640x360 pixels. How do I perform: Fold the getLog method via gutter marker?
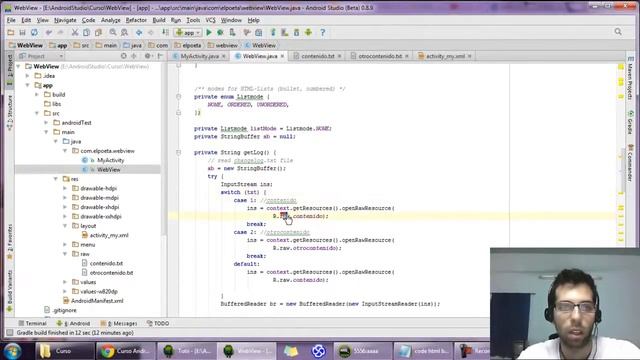pos(178,152)
